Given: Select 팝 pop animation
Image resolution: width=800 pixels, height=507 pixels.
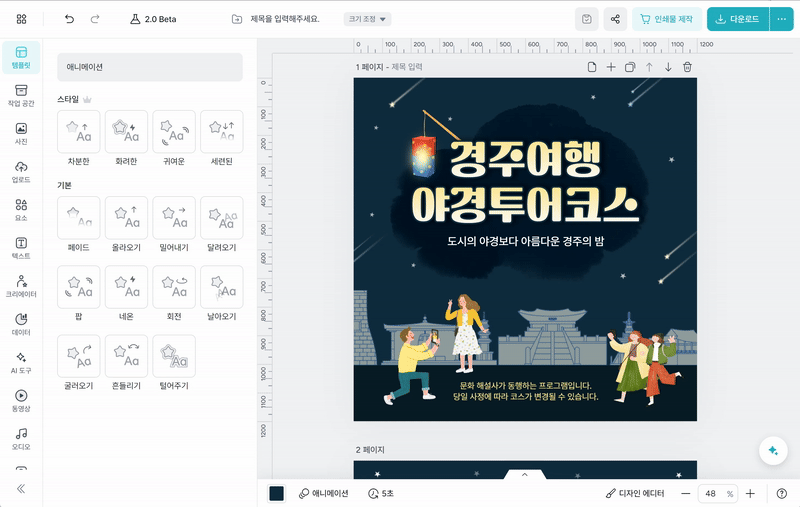Looking at the screenshot, I should pyautogui.click(x=79, y=287).
